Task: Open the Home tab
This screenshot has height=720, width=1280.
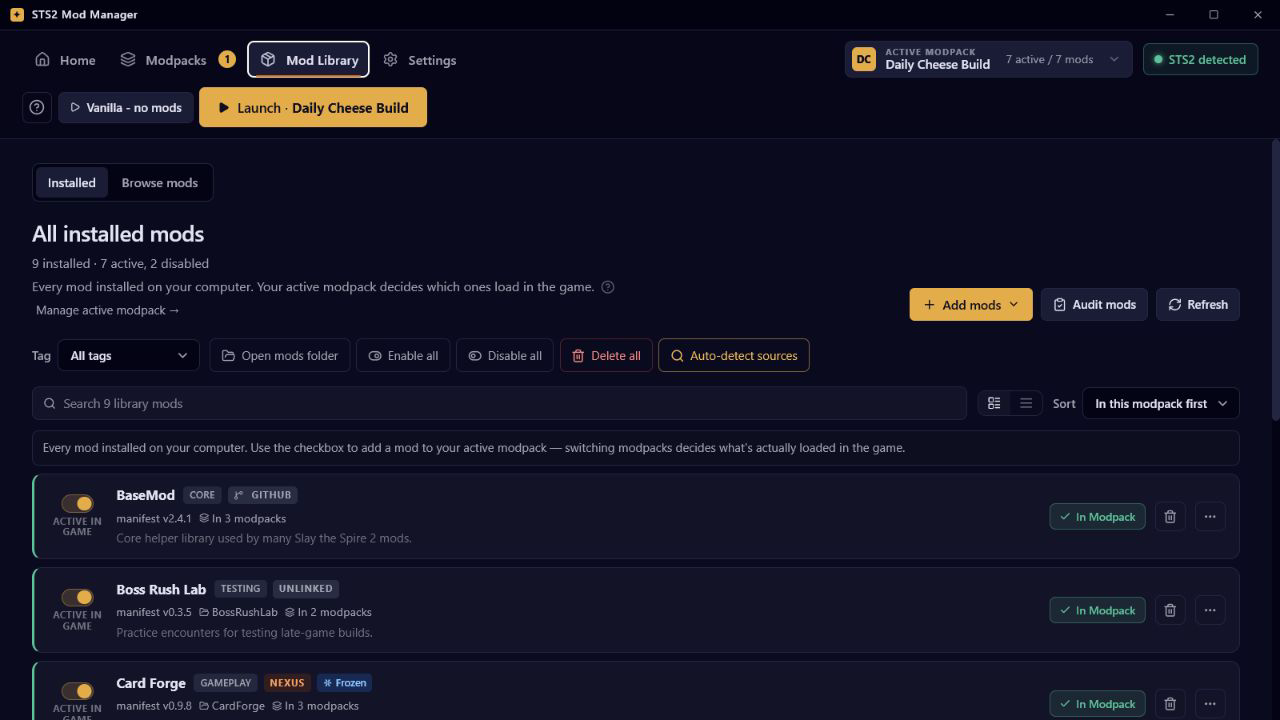Action: pos(65,60)
